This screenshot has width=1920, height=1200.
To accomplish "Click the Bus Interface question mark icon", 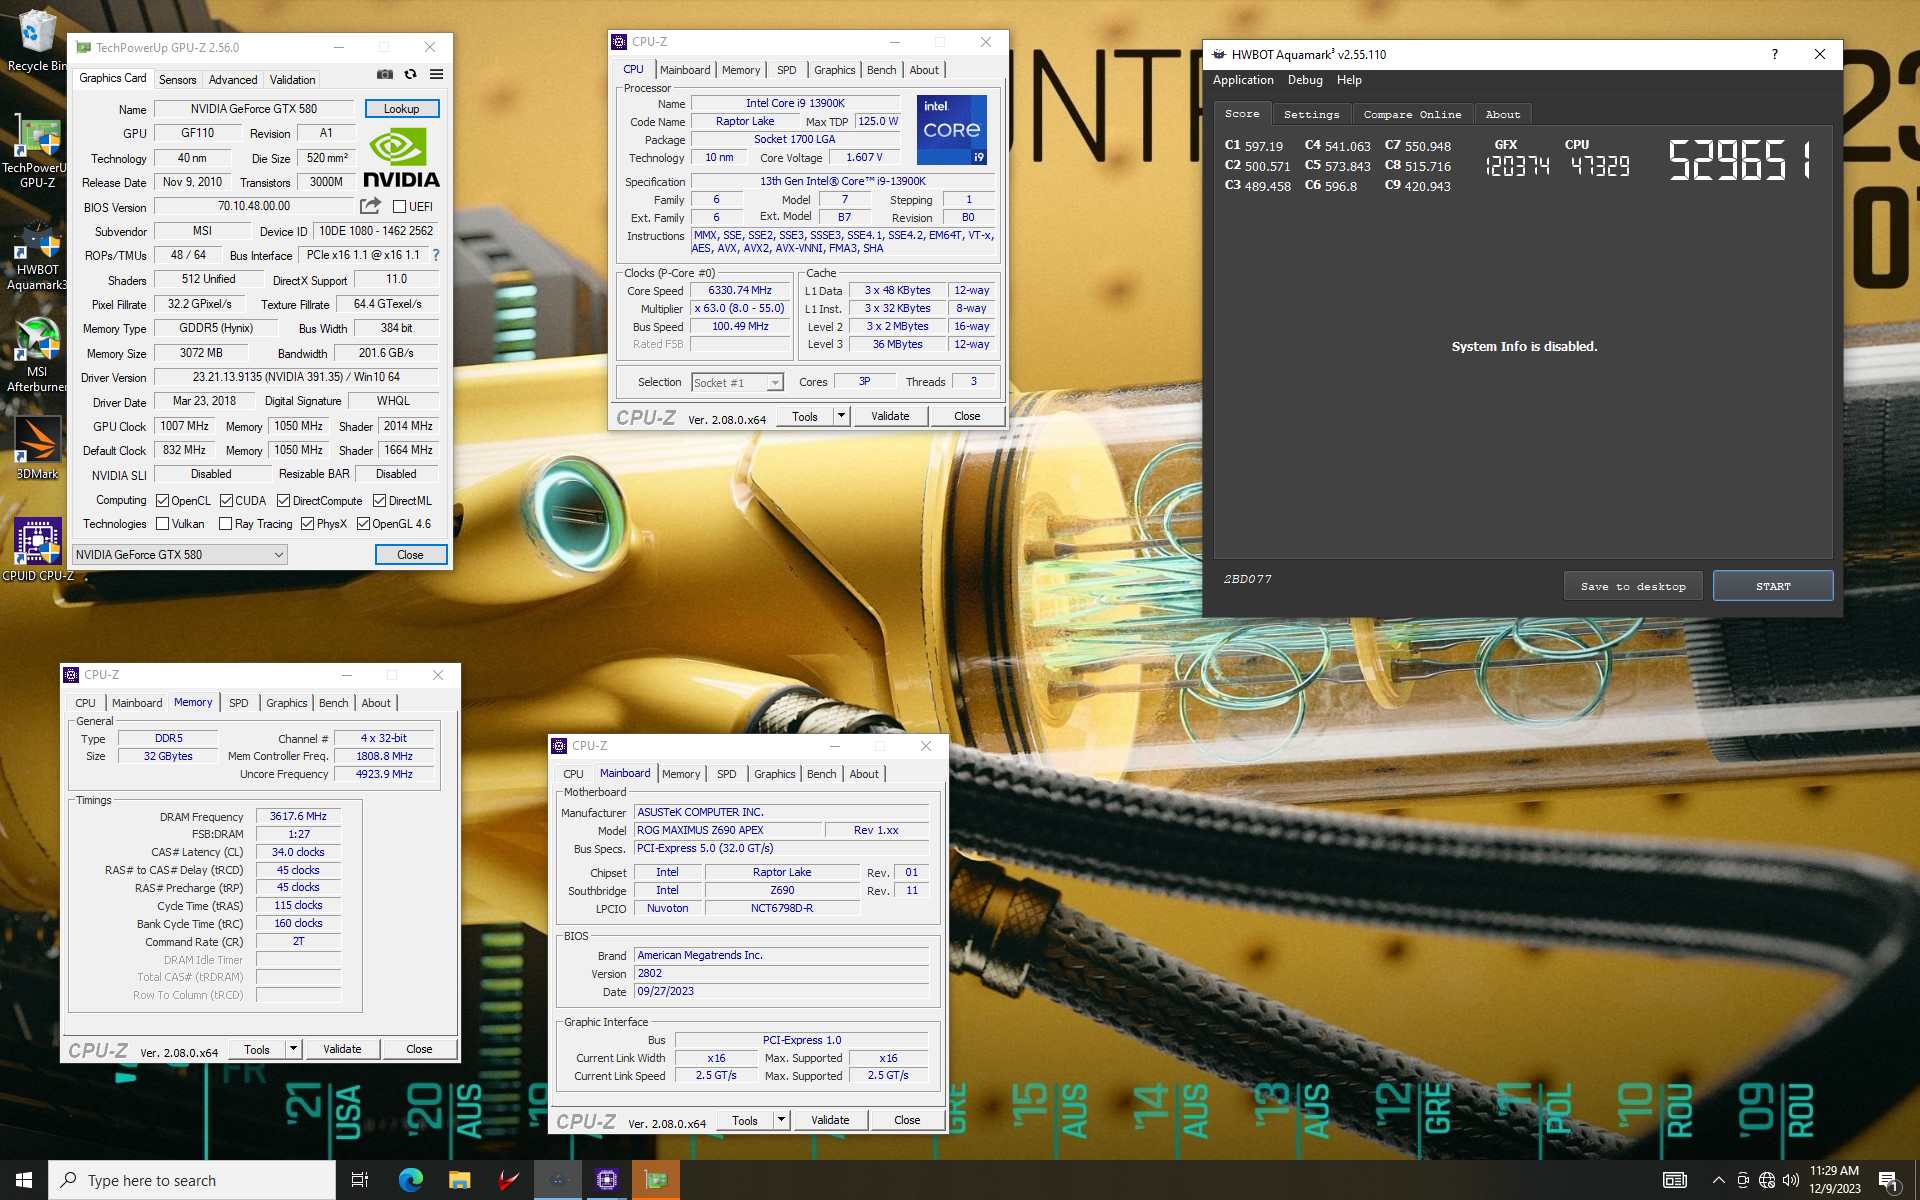I will pos(436,255).
